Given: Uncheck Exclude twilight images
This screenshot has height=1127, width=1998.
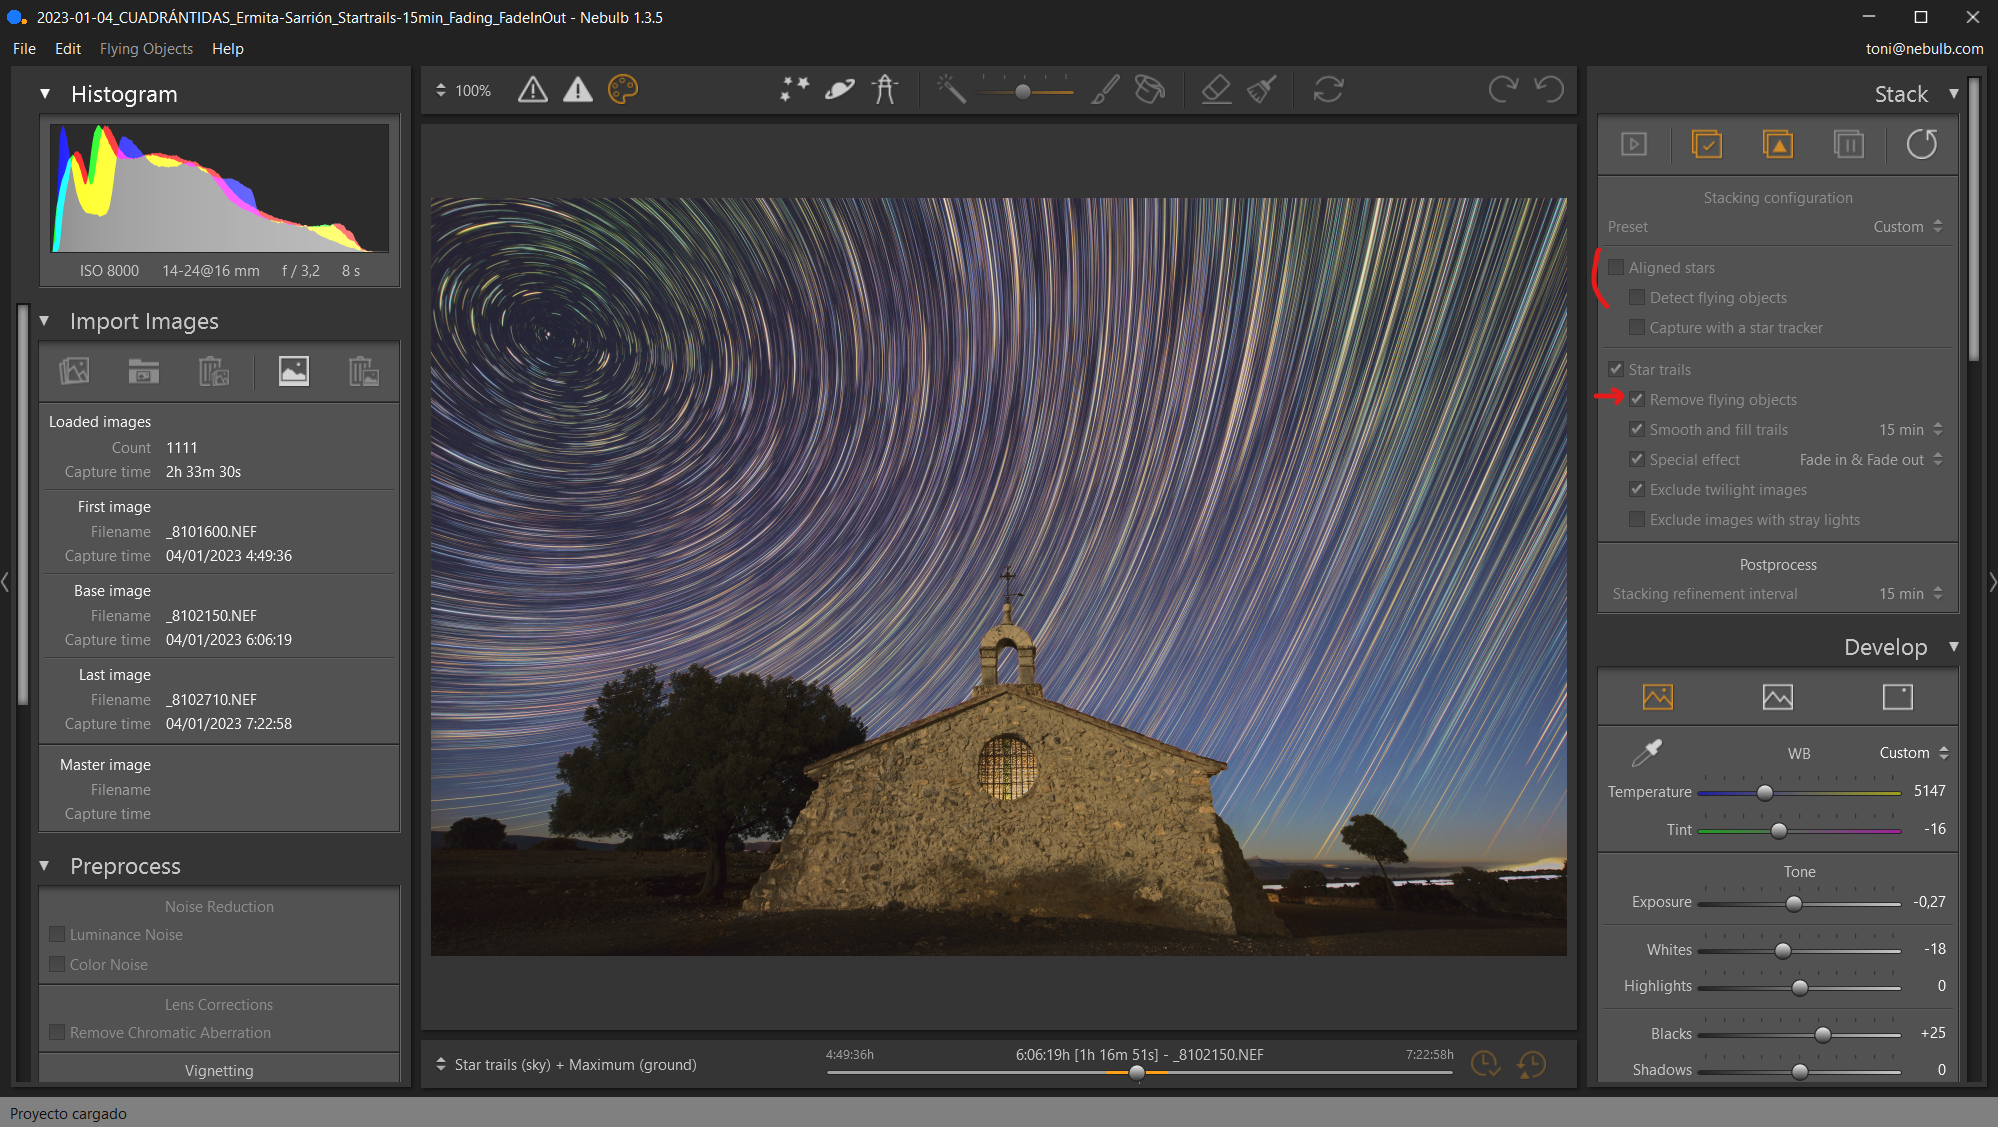Looking at the screenshot, I should tap(1637, 489).
